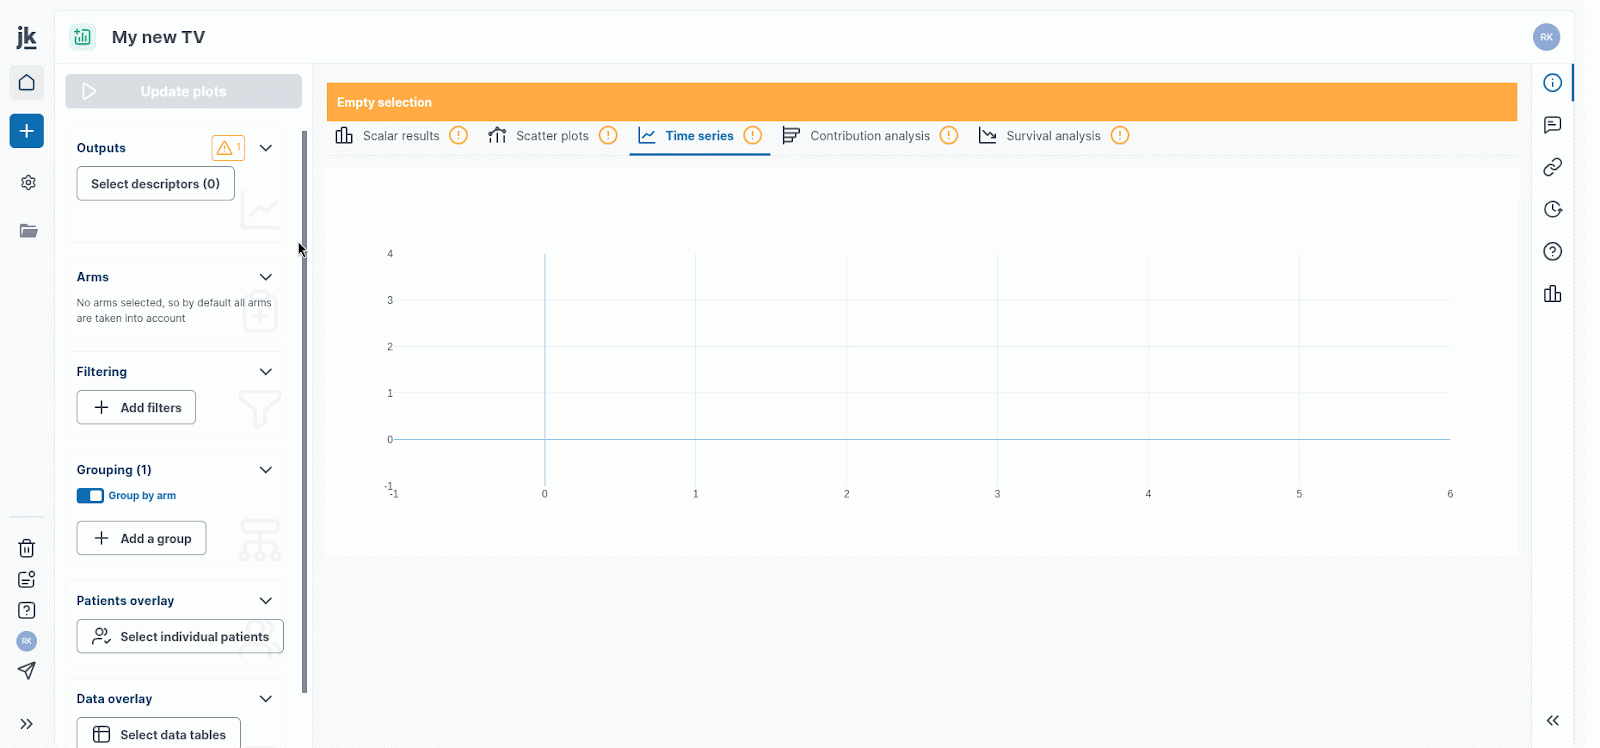Click the link icon on right panel
The image size is (1600, 748).
1552,167
